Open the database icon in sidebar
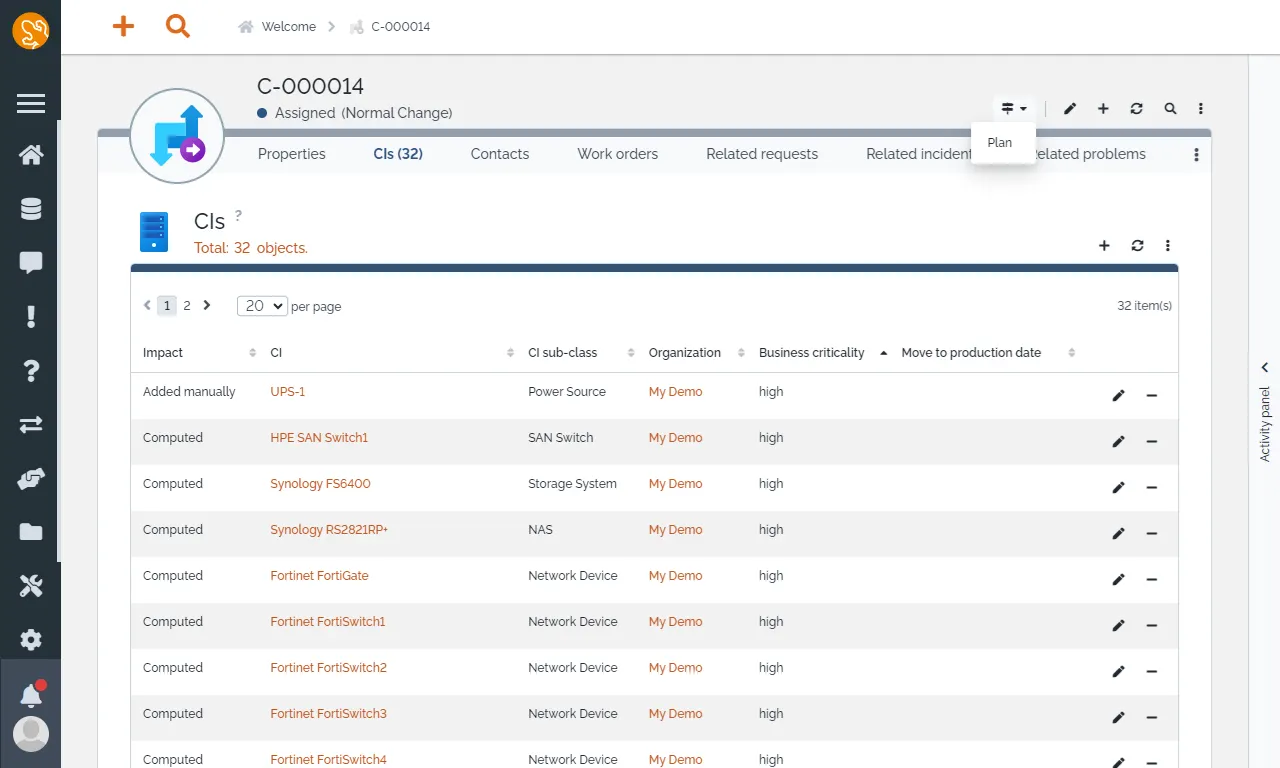Viewport: 1280px width, 768px height. point(31,209)
